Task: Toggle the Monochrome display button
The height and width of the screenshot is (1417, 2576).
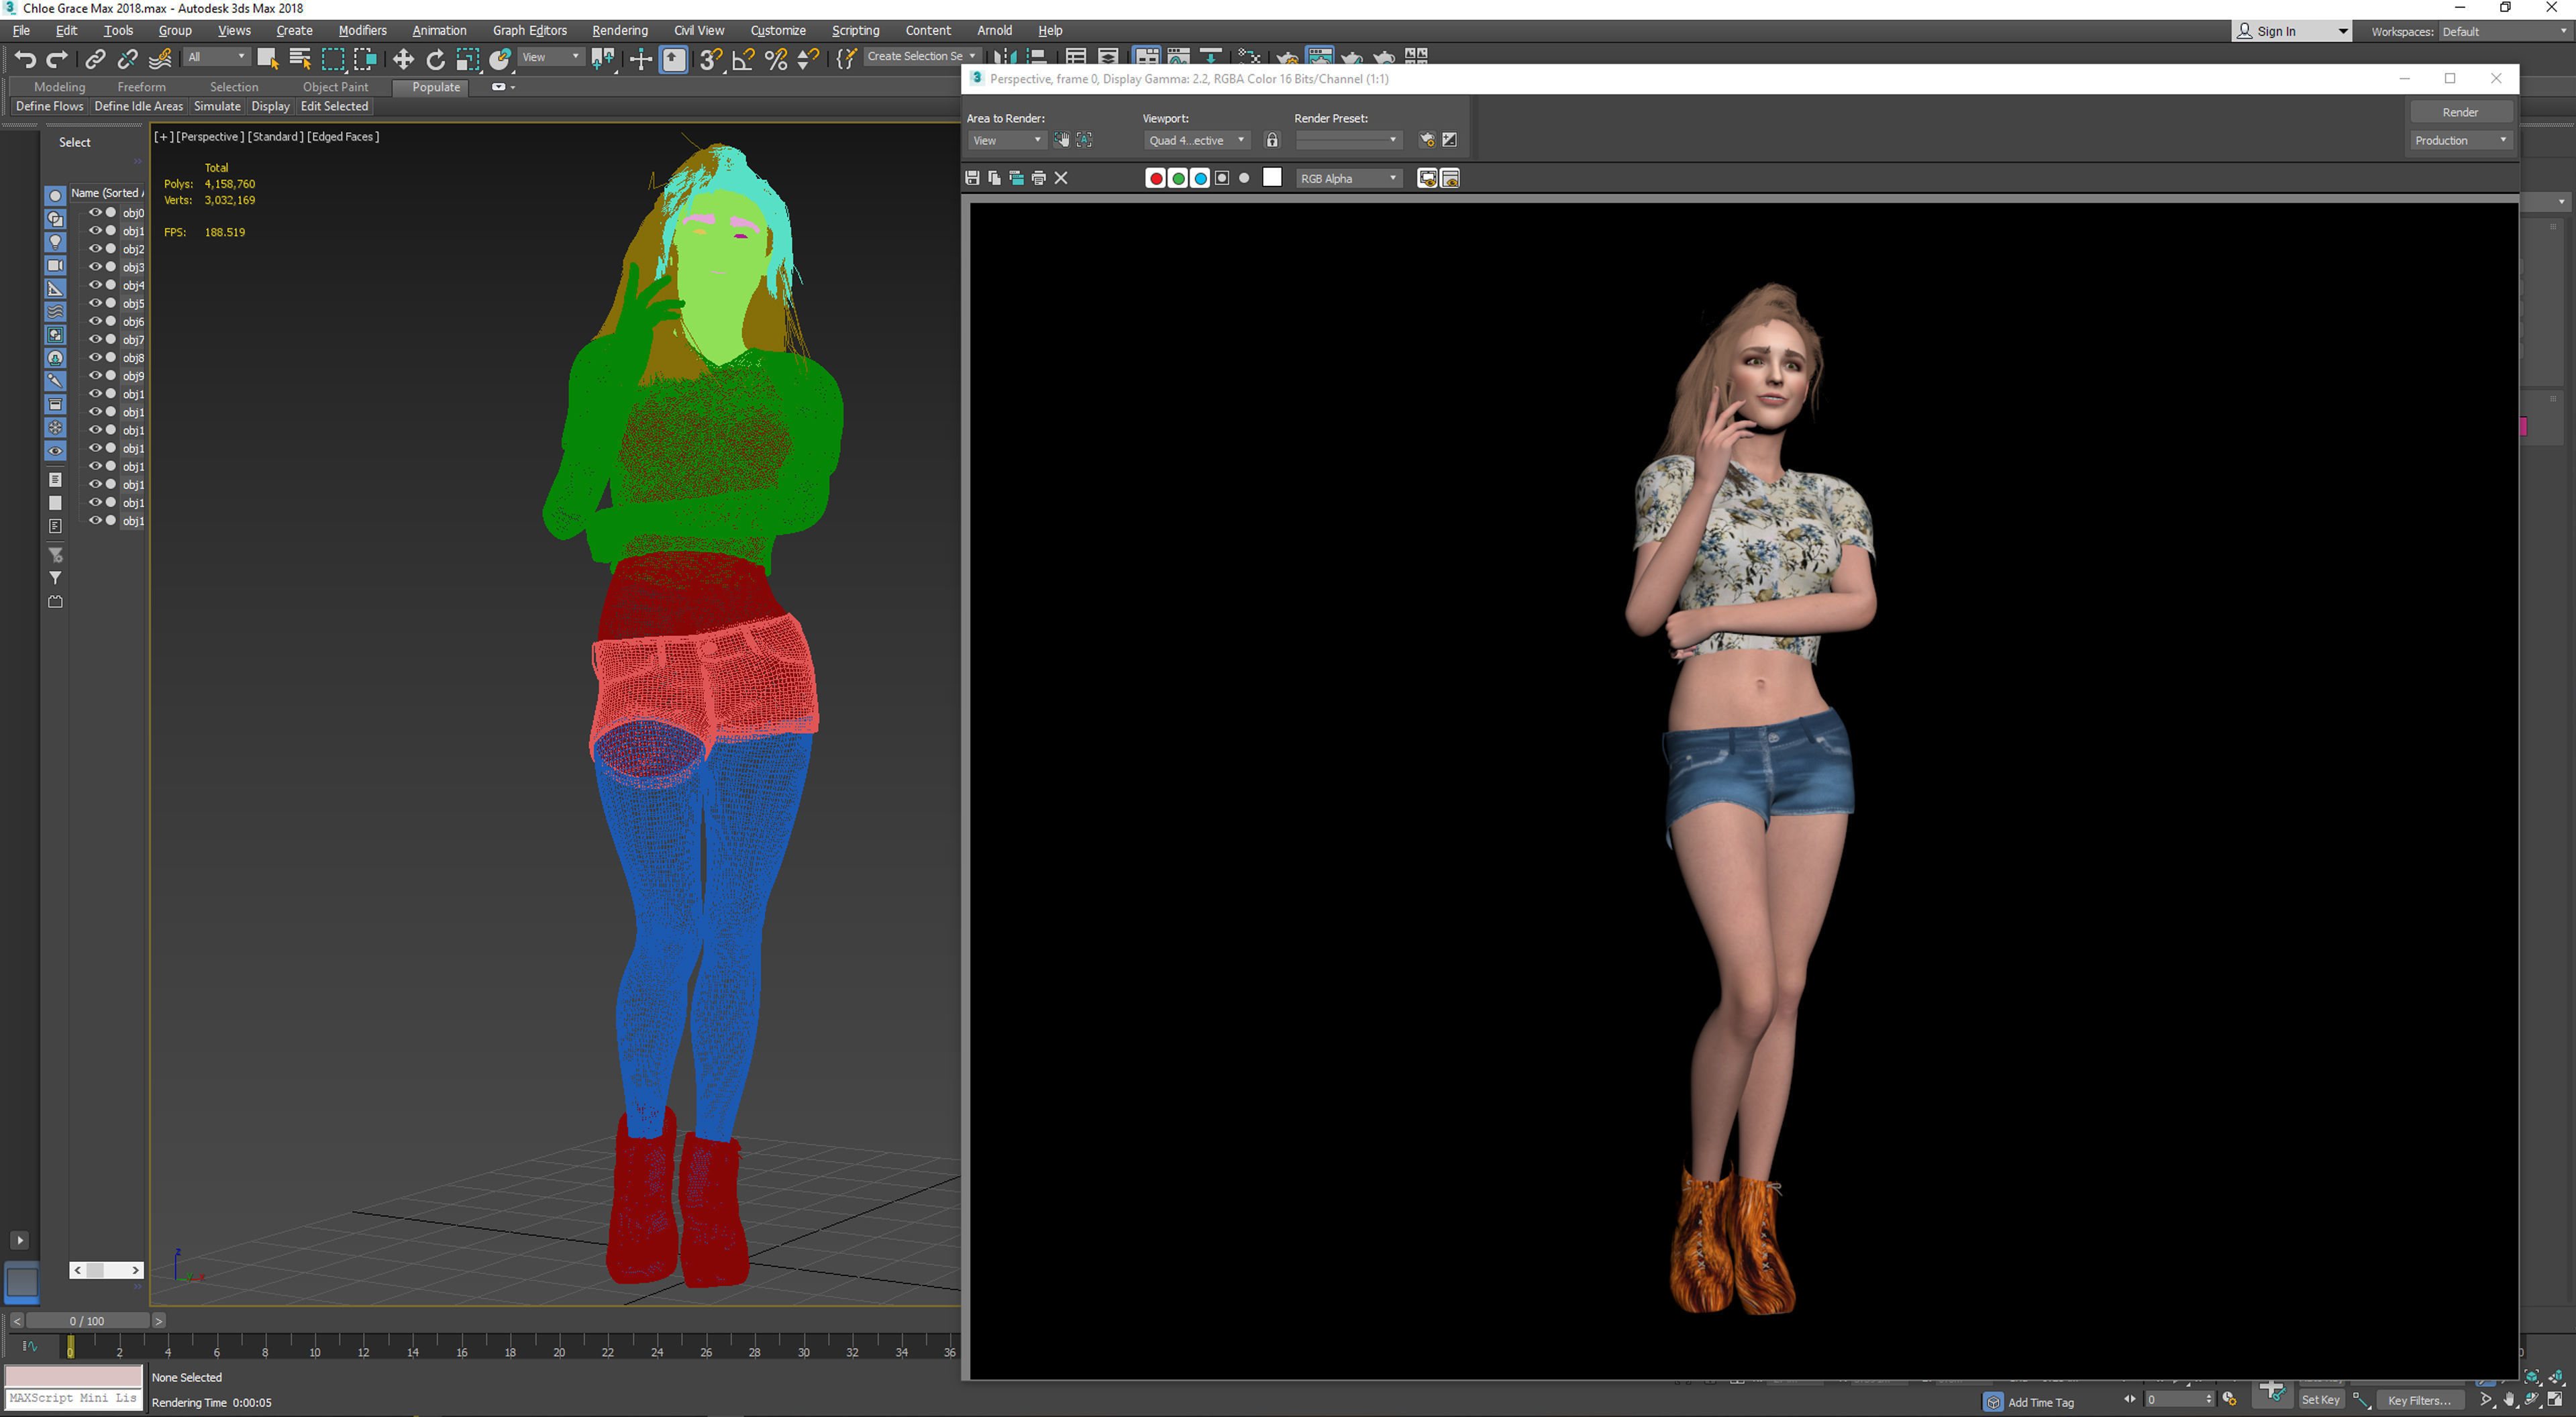Action: point(1244,178)
